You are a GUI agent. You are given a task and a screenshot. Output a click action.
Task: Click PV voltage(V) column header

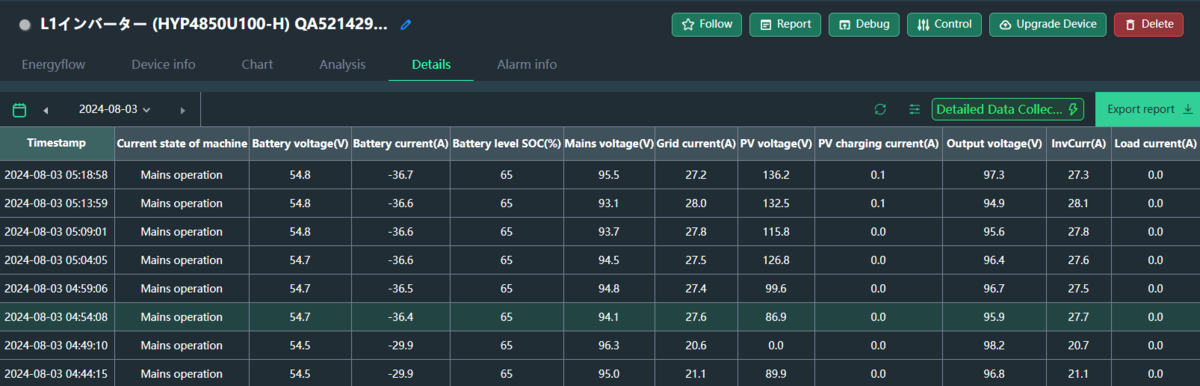775,144
